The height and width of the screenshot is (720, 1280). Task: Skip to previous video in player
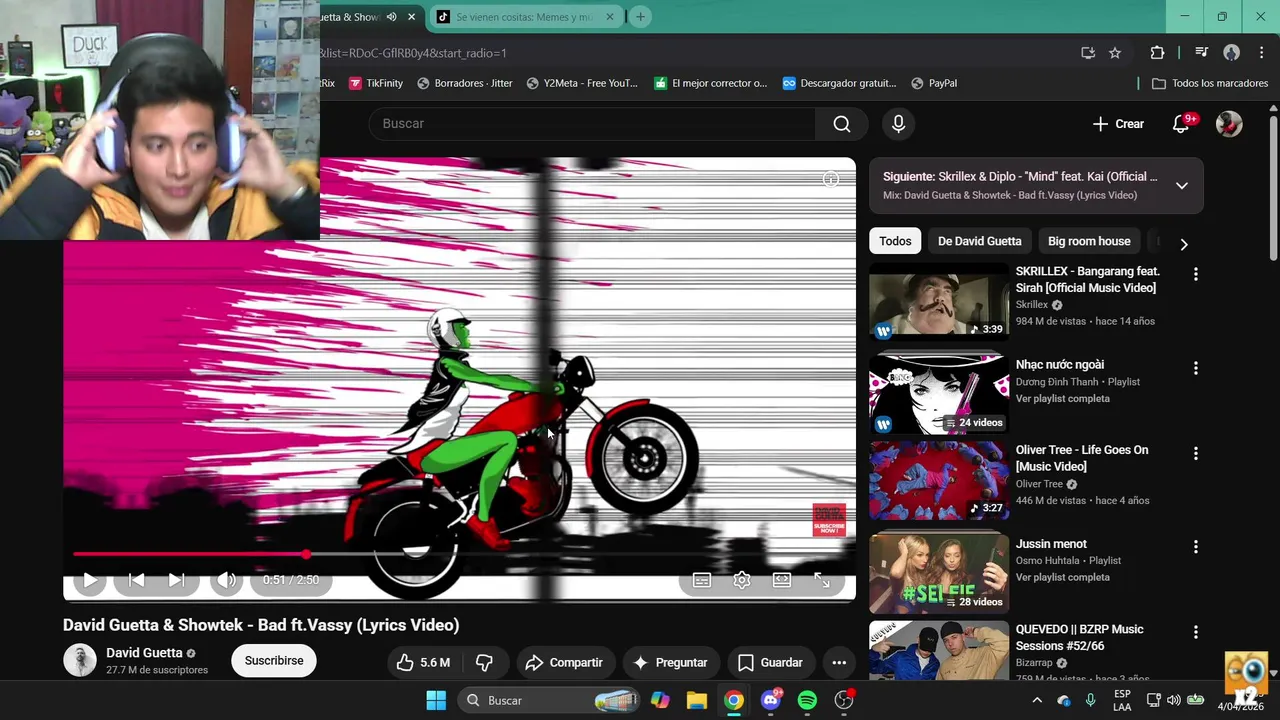click(x=137, y=580)
